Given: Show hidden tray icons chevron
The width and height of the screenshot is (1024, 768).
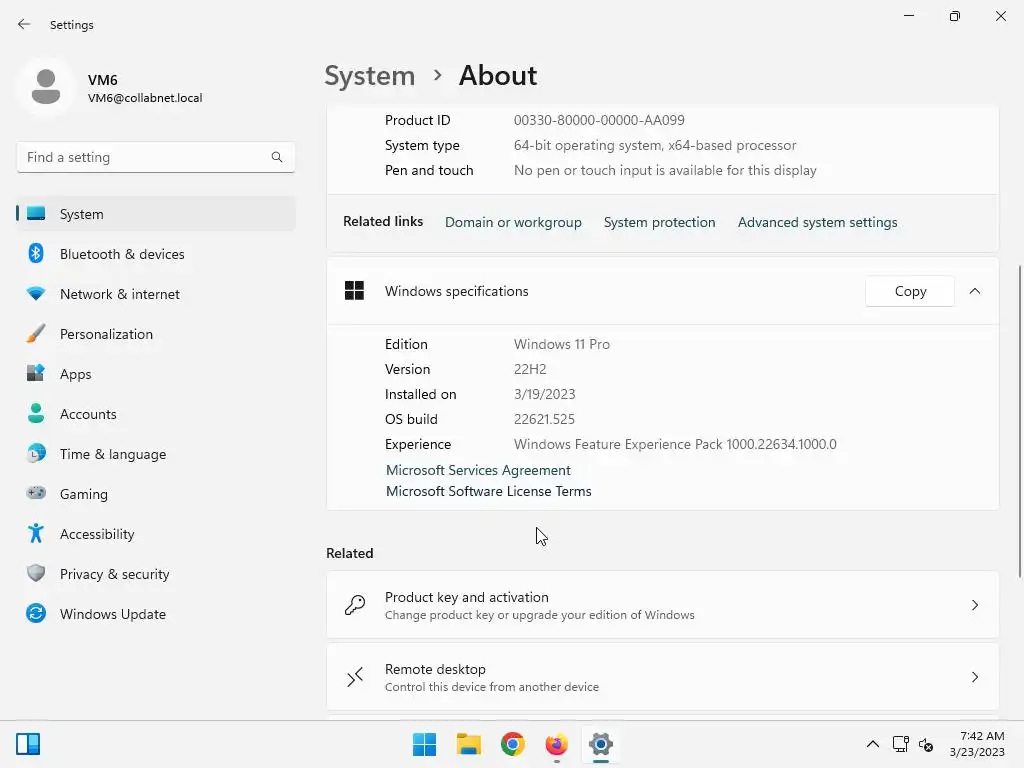Looking at the screenshot, I should pos(872,744).
